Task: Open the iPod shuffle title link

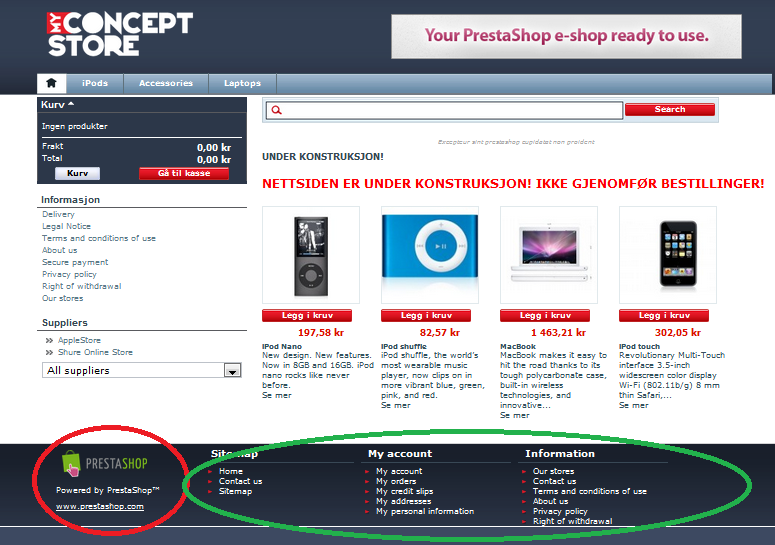Action: (404, 346)
